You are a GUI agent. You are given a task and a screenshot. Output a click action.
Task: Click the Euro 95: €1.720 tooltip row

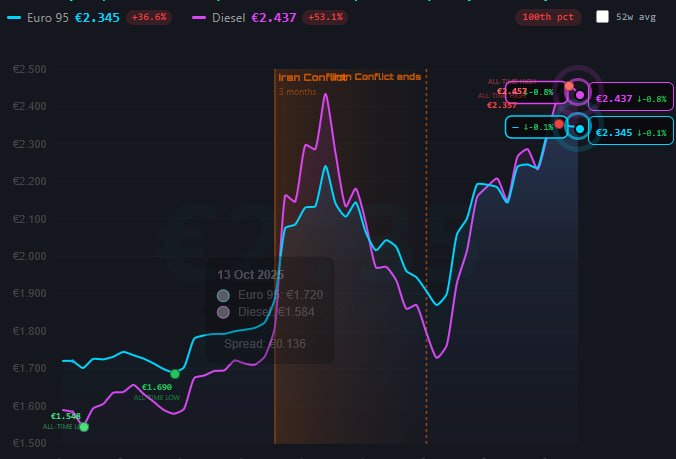[270, 295]
